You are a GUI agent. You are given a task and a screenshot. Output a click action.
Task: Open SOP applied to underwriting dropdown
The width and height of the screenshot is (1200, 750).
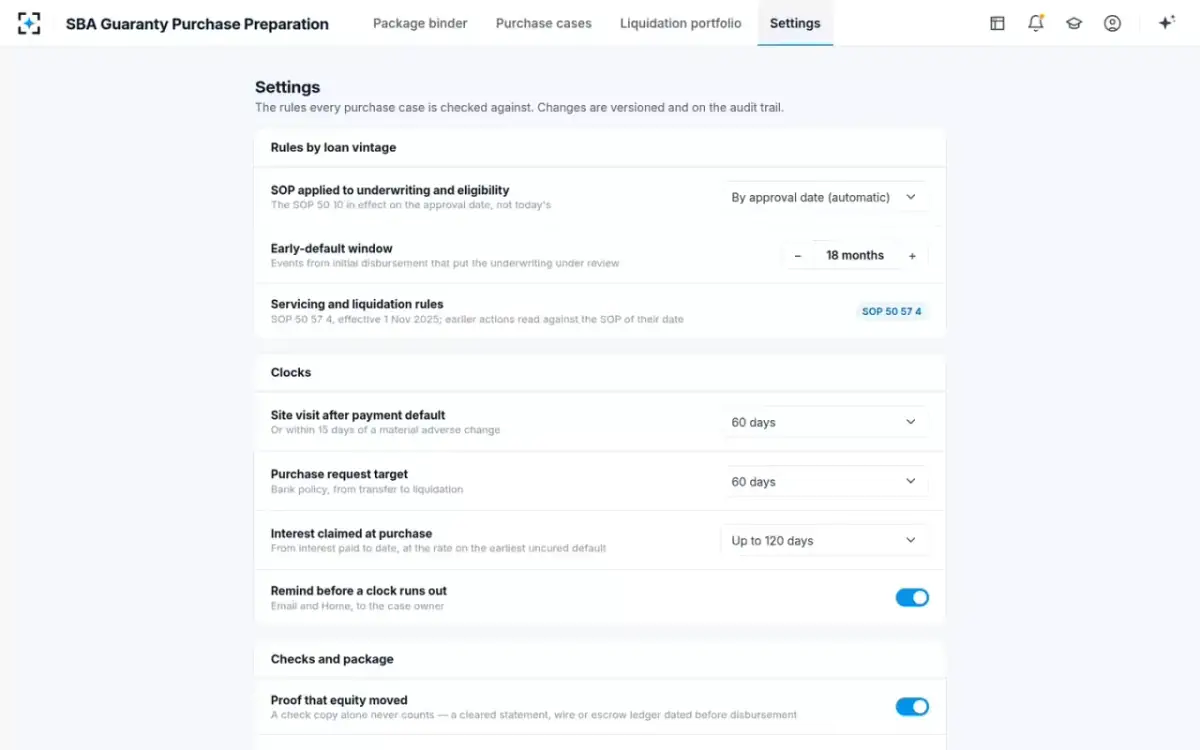click(825, 197)
